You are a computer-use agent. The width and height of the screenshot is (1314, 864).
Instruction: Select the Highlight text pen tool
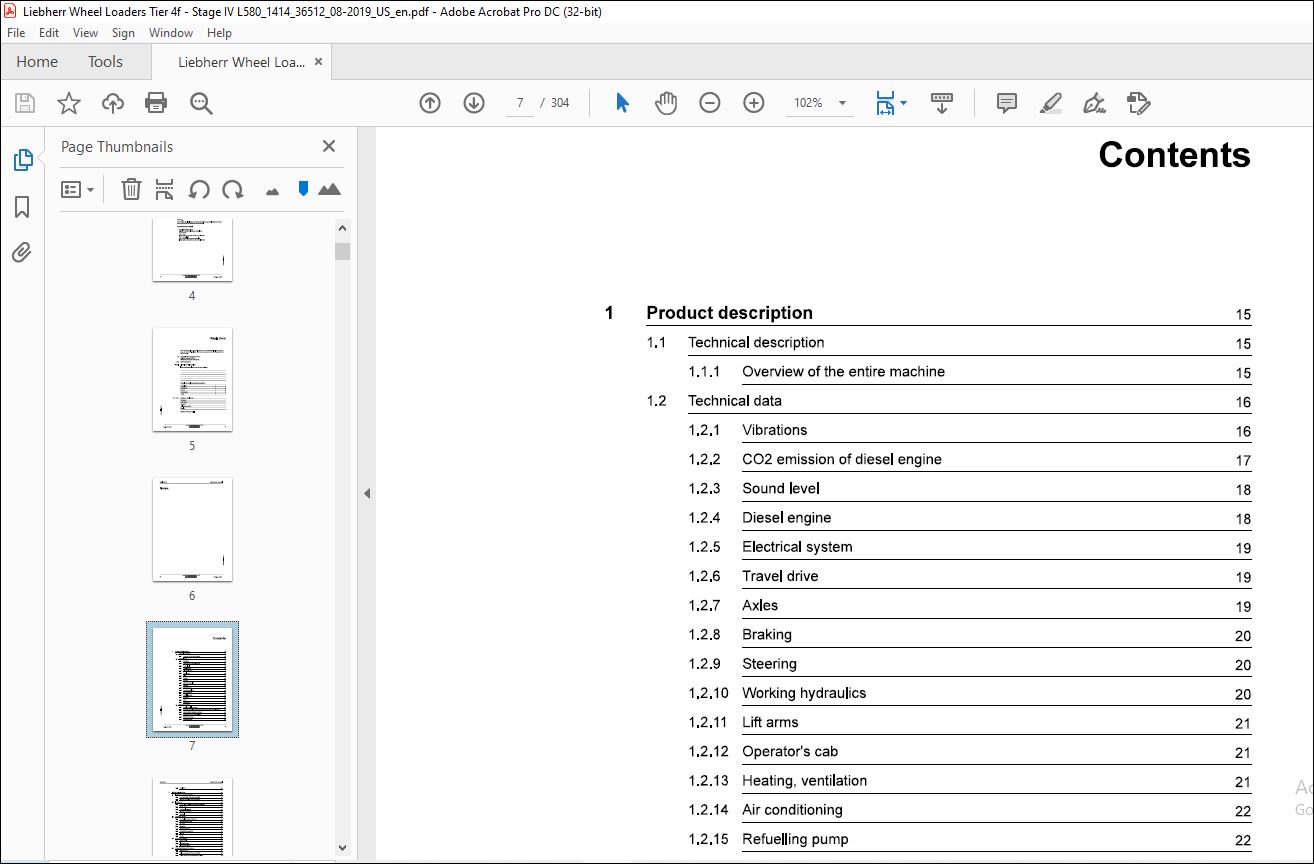pos(1050,103)
